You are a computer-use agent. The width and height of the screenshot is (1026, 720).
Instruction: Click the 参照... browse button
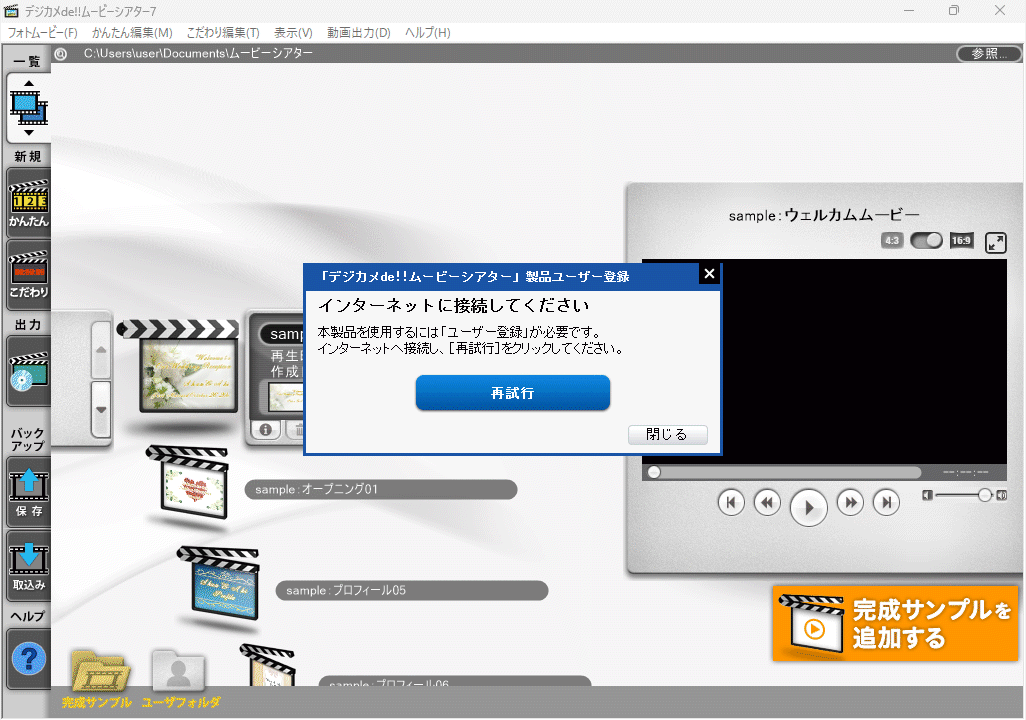point(989,54)
